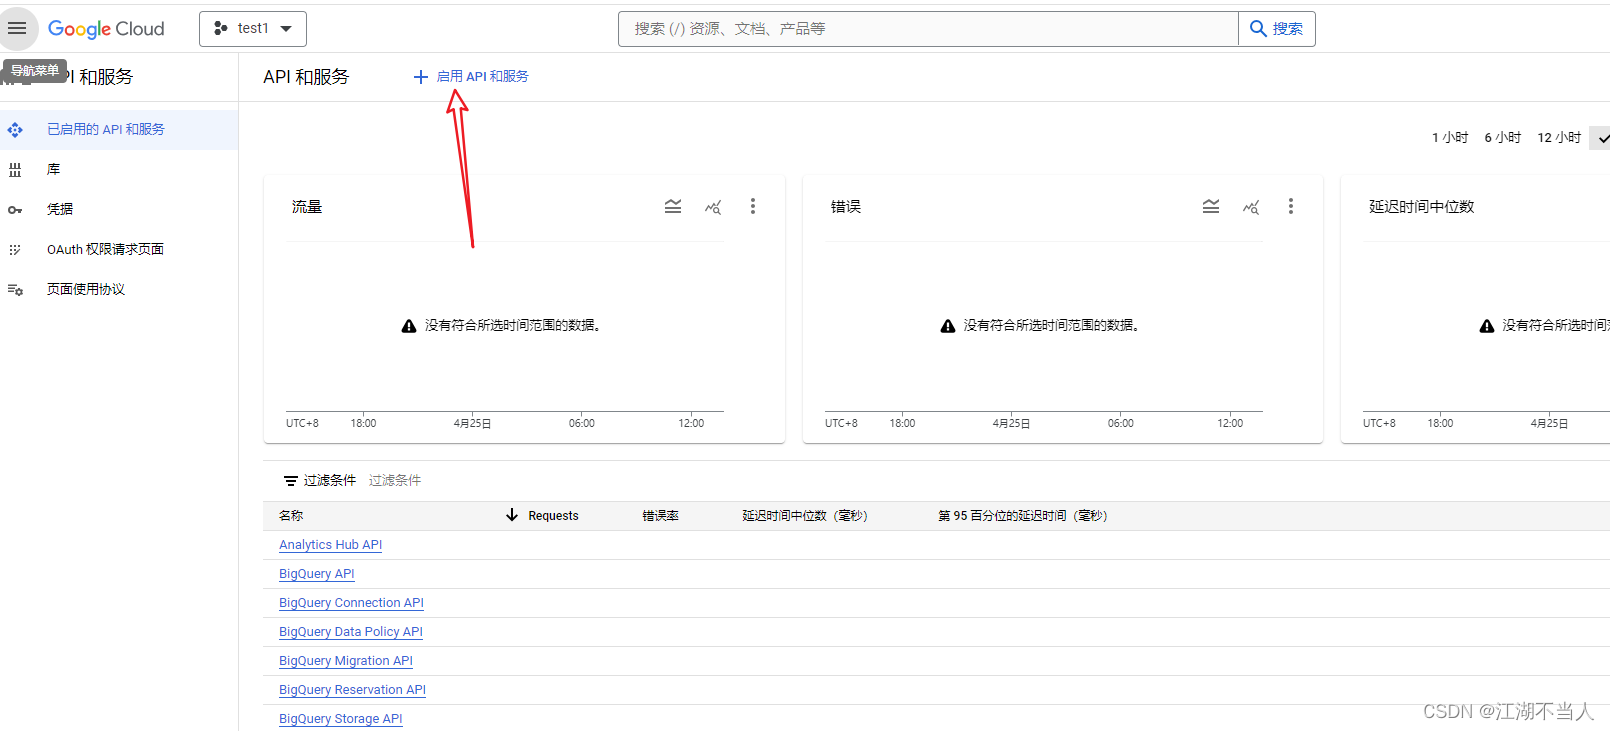
Task: Select 已启用的 API 和服务 in sidebar
Action: pos(119,130)
